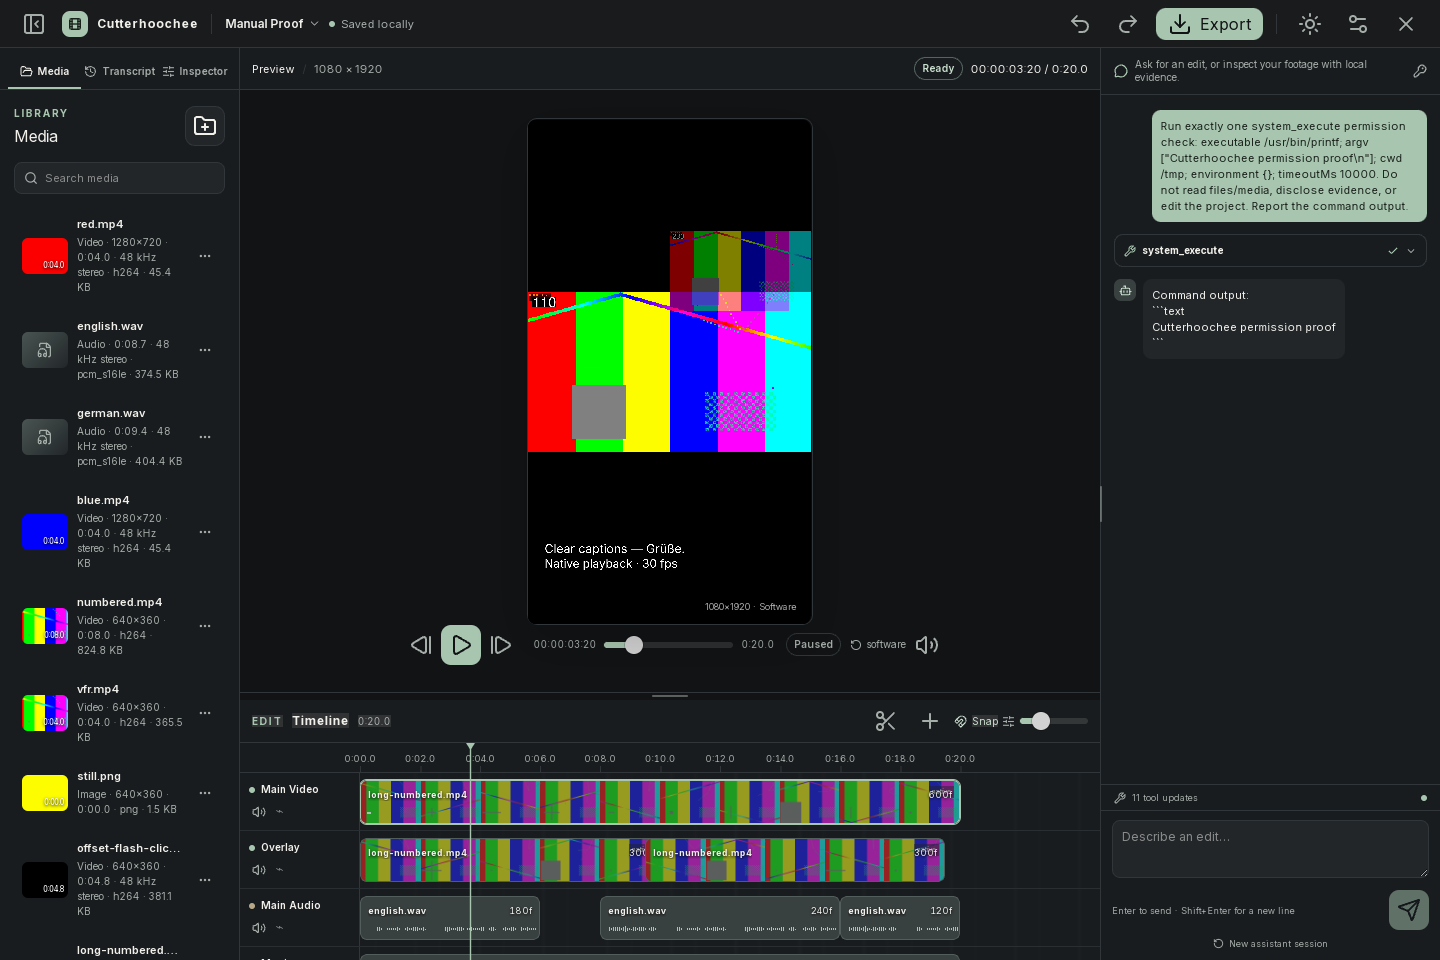Mute the Overlay track
Viewport: 1440px width, 960px height.
tap(259, 870)
